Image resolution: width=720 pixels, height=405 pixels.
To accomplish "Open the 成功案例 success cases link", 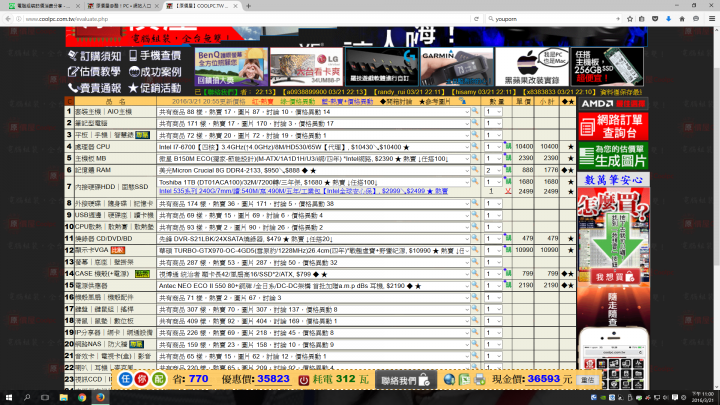I will [155, 72].
